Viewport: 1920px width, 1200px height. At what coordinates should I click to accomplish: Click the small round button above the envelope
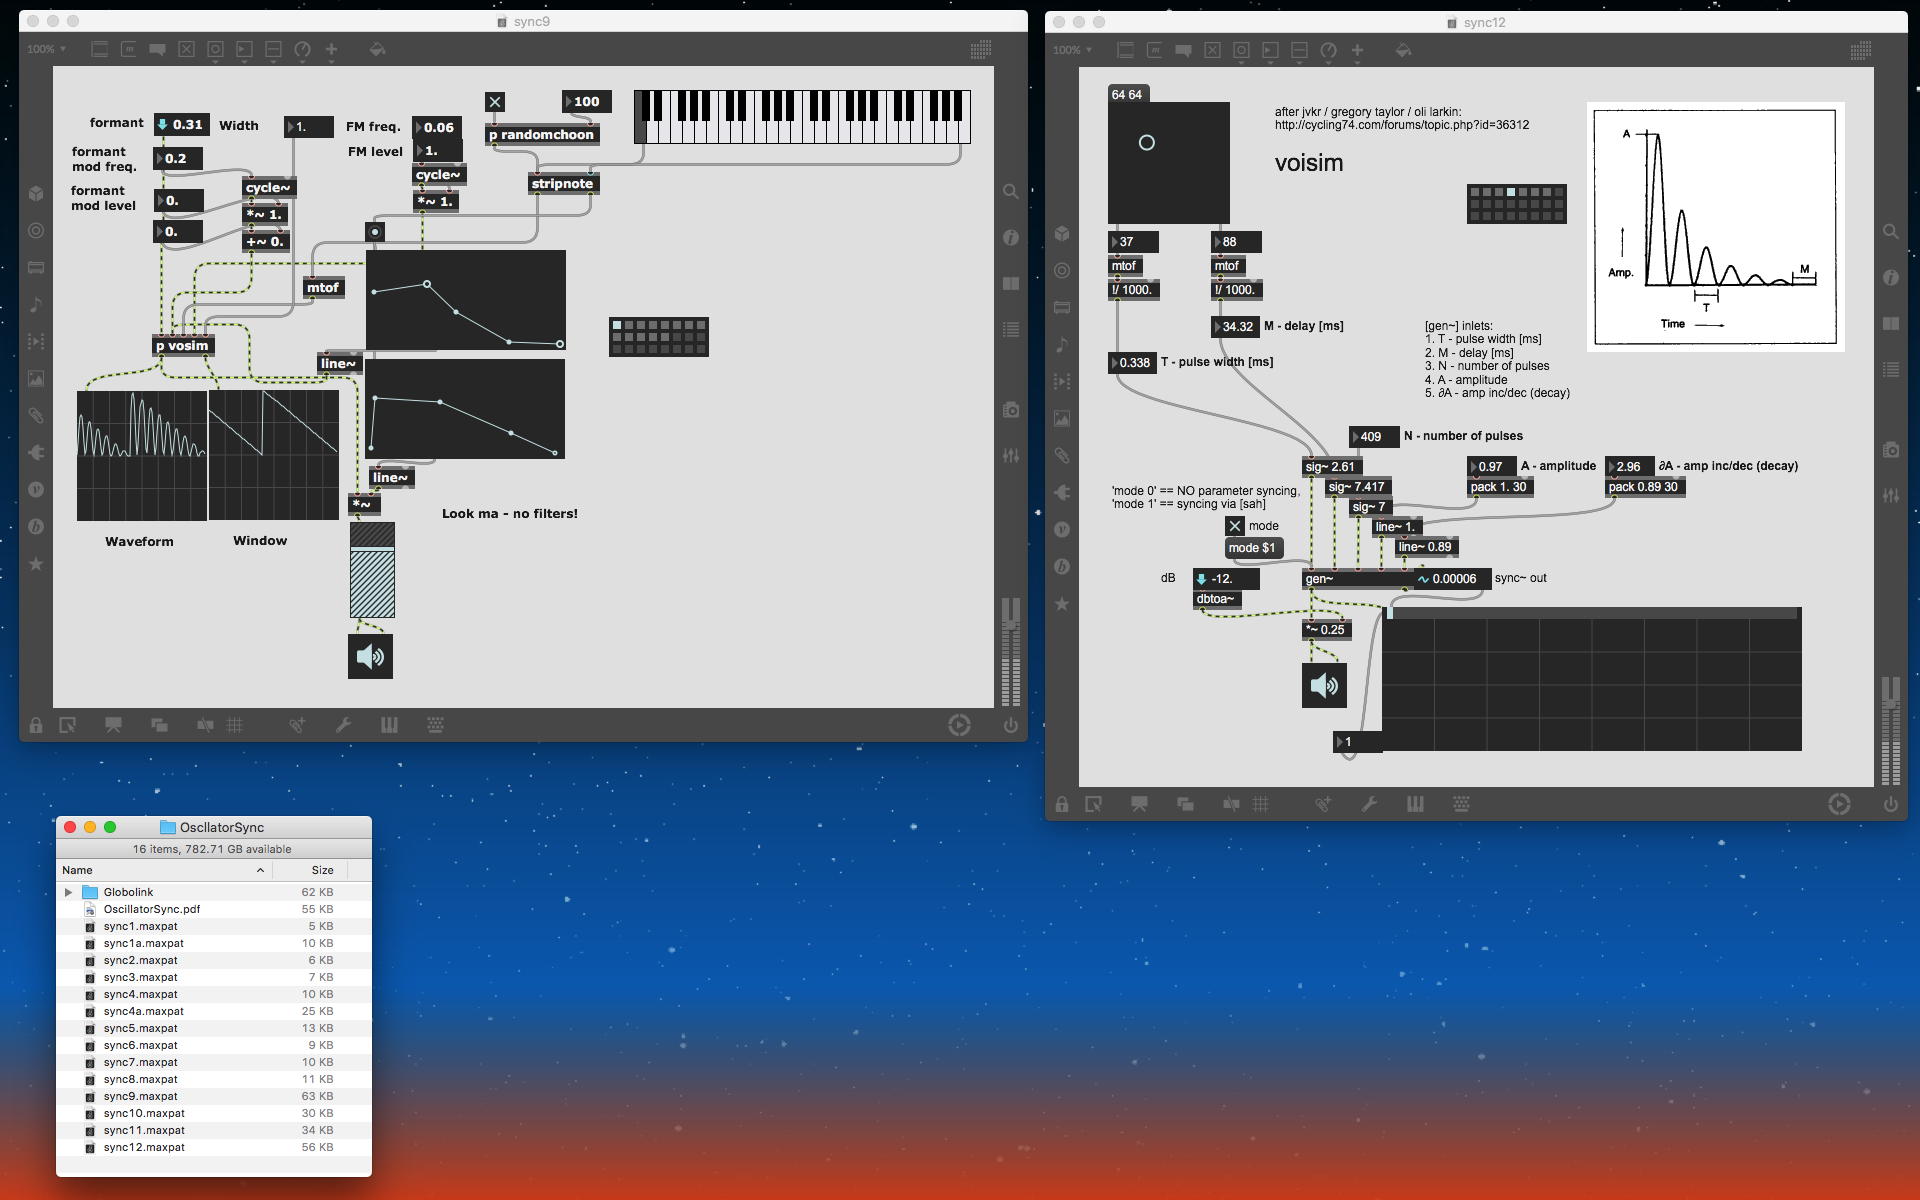tap(375, 232)
